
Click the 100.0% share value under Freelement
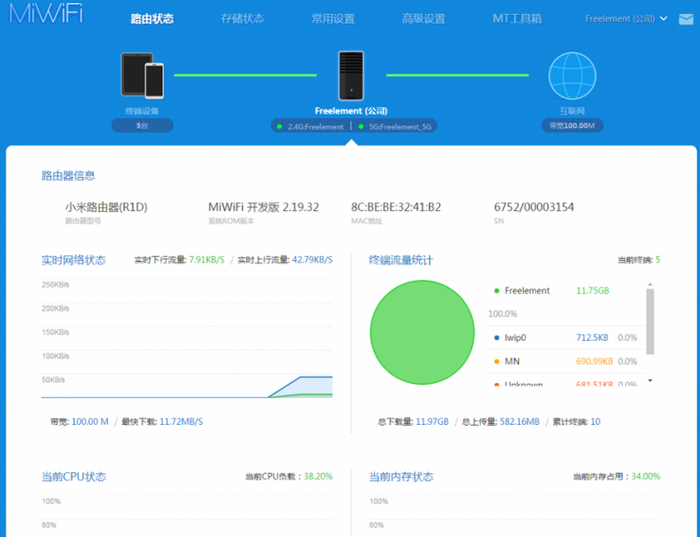503,314
